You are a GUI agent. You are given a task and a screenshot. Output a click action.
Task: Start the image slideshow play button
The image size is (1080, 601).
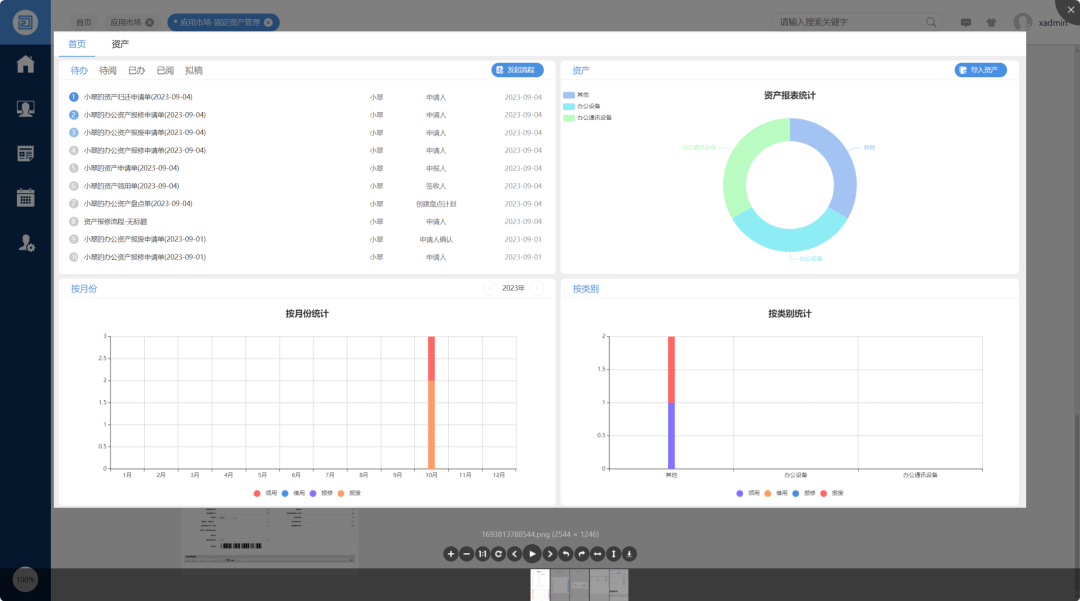[x=532, y=553]
